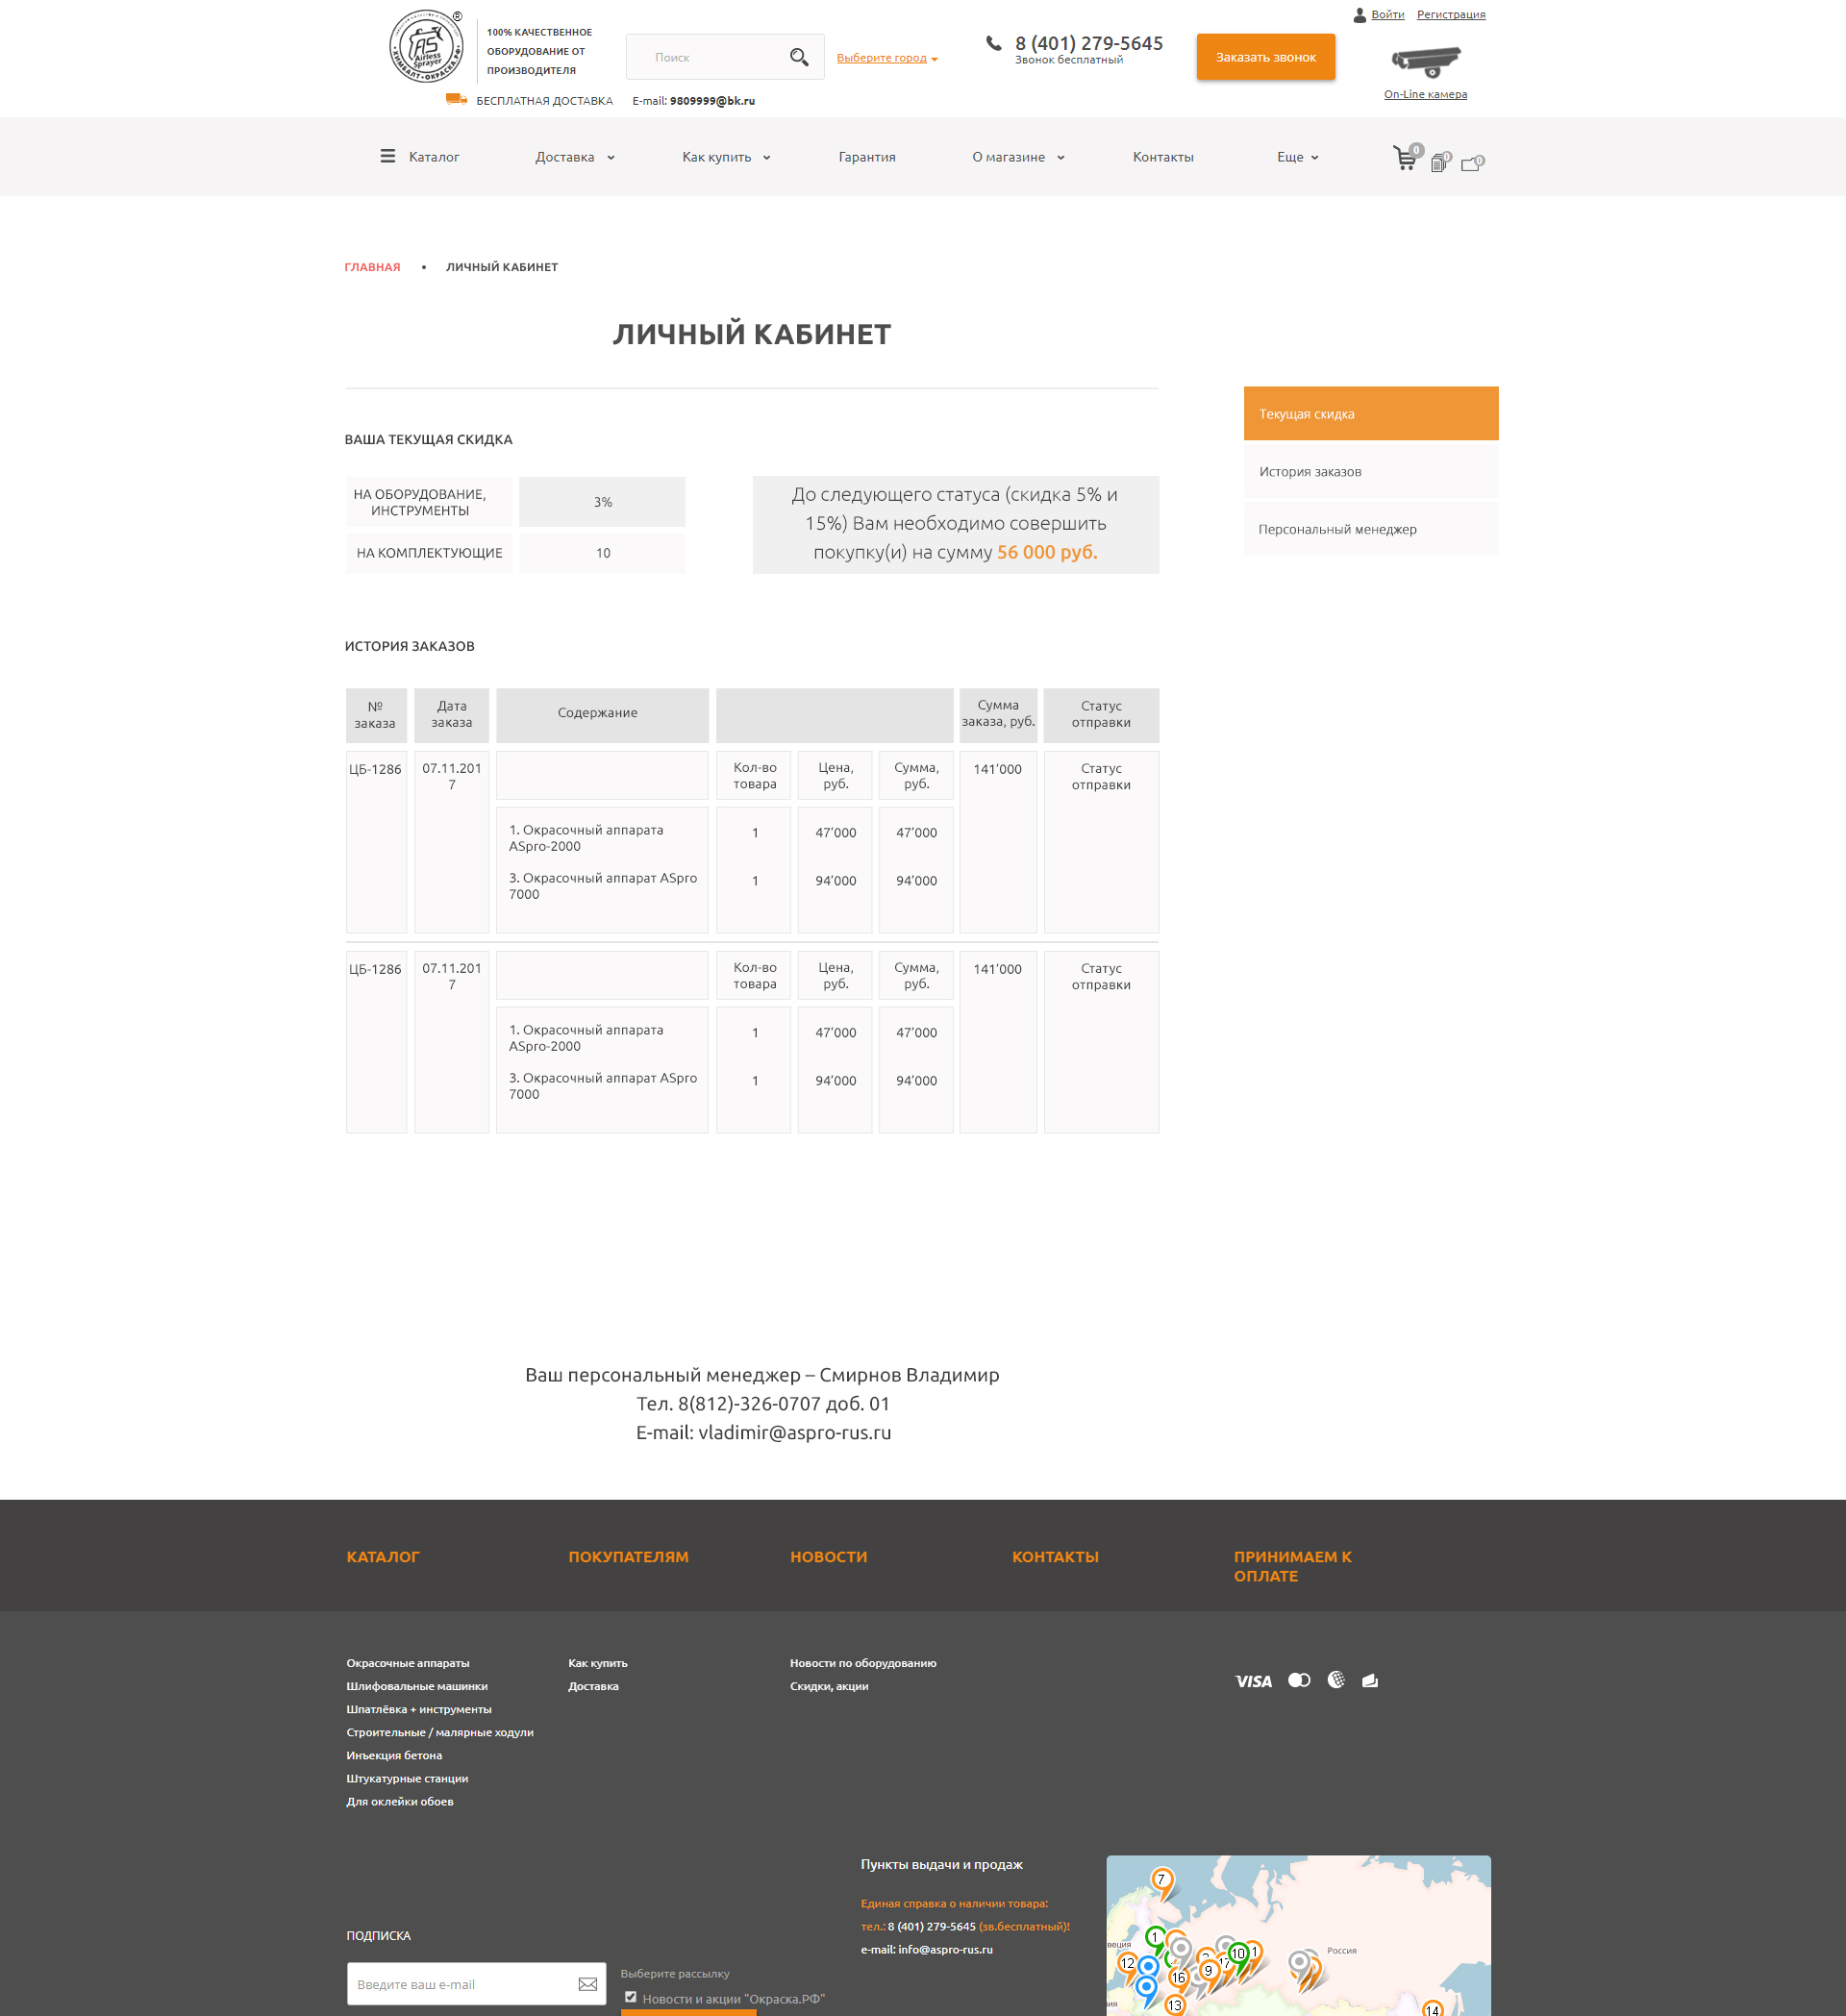Click the phone handset icon
Viewport: 1846px width, 2016px height.
(993, 43)
